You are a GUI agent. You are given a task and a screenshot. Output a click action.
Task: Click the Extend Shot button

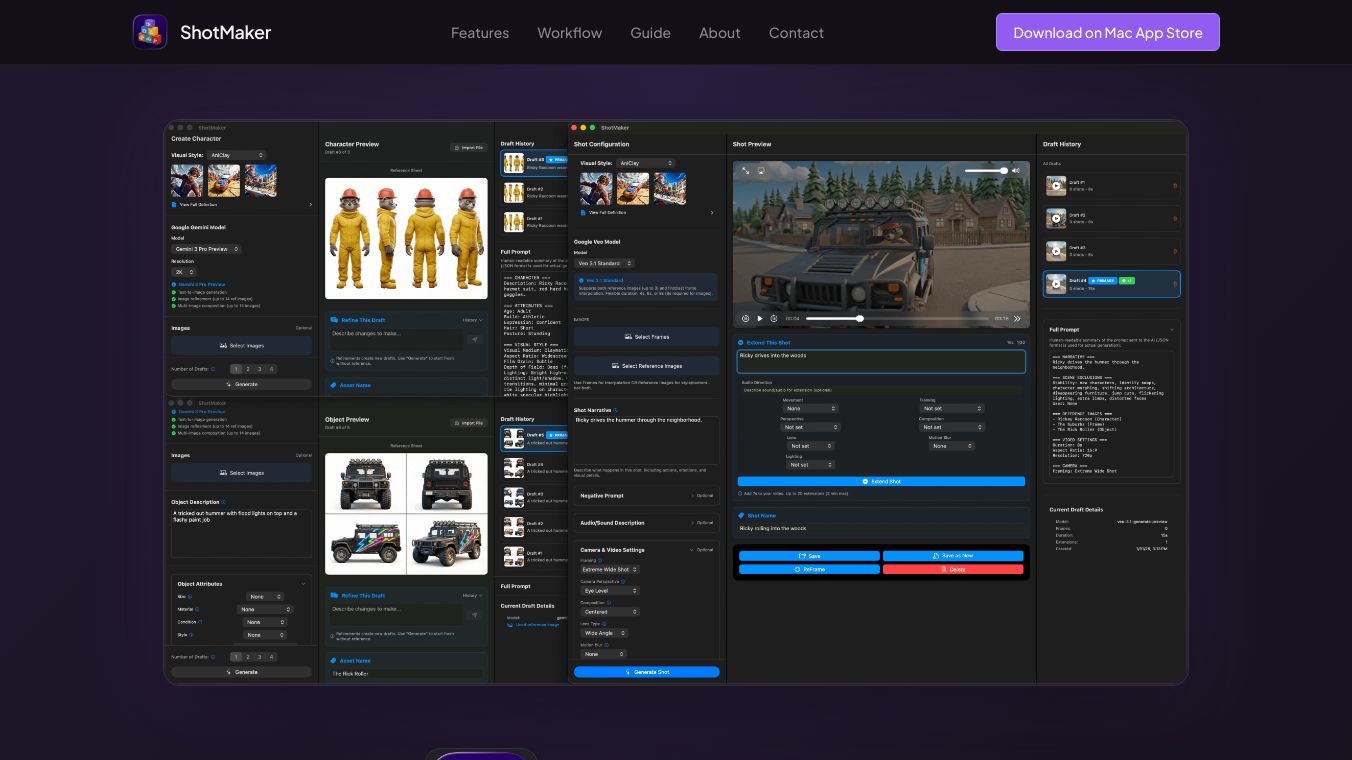coord(881,481)
